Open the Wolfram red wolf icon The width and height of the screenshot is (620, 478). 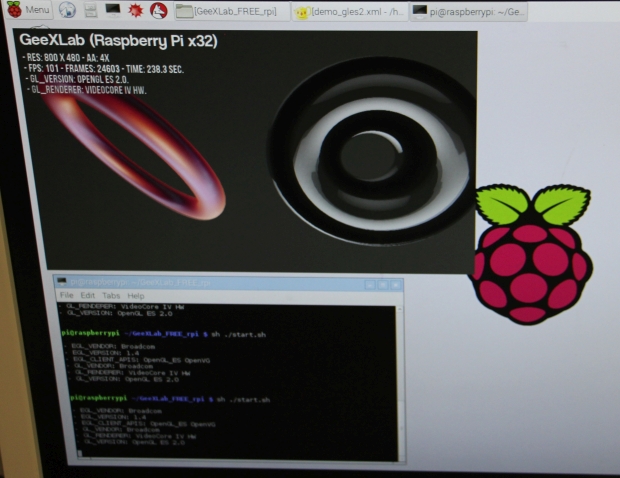click(x=159, y=11)
